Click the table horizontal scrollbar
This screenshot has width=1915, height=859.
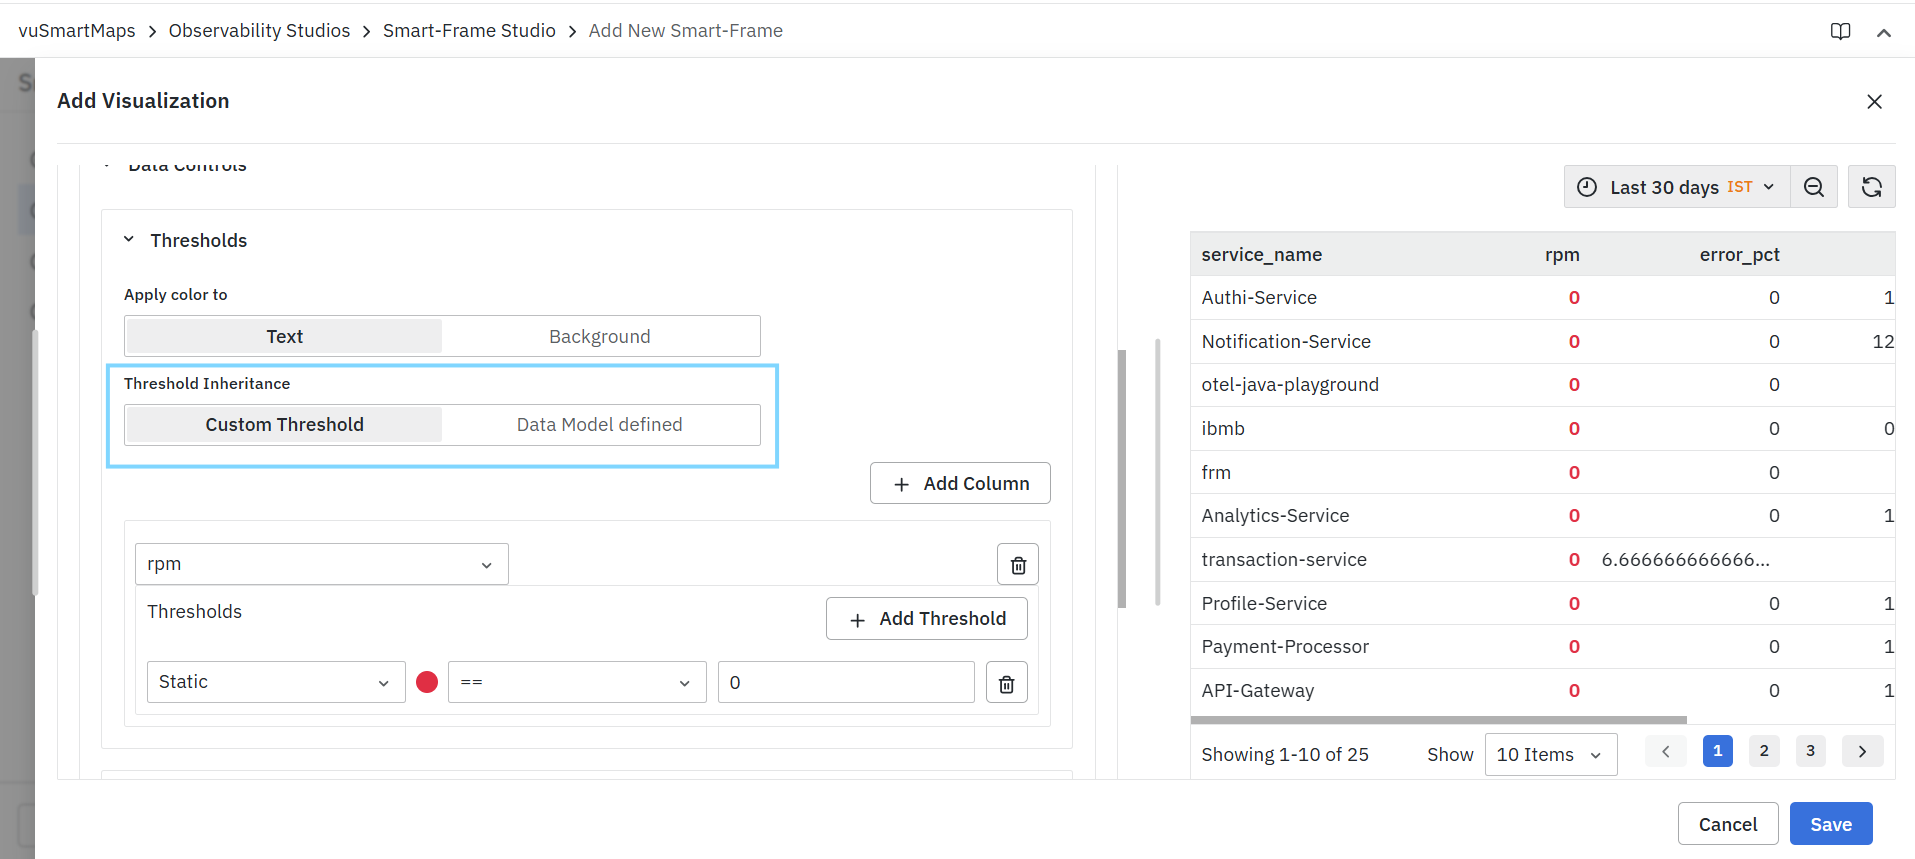1438,720
